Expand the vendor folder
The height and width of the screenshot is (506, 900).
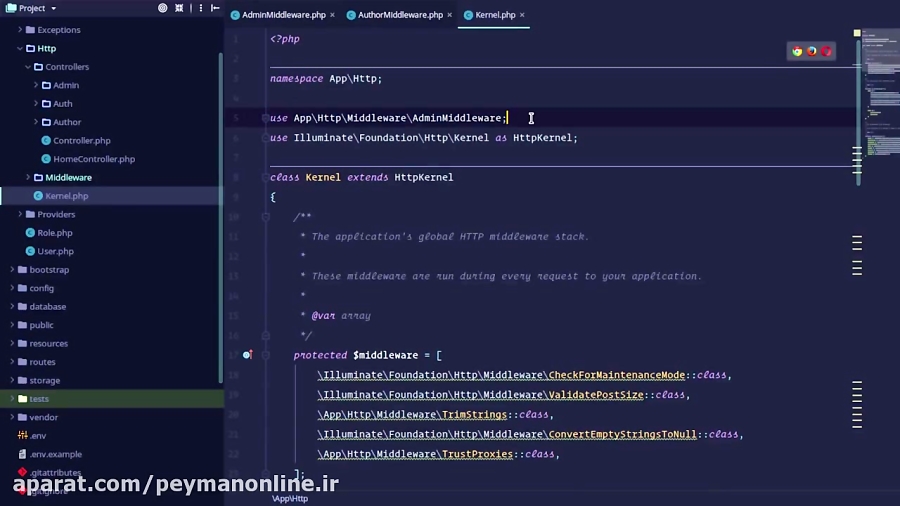point(12,417)
